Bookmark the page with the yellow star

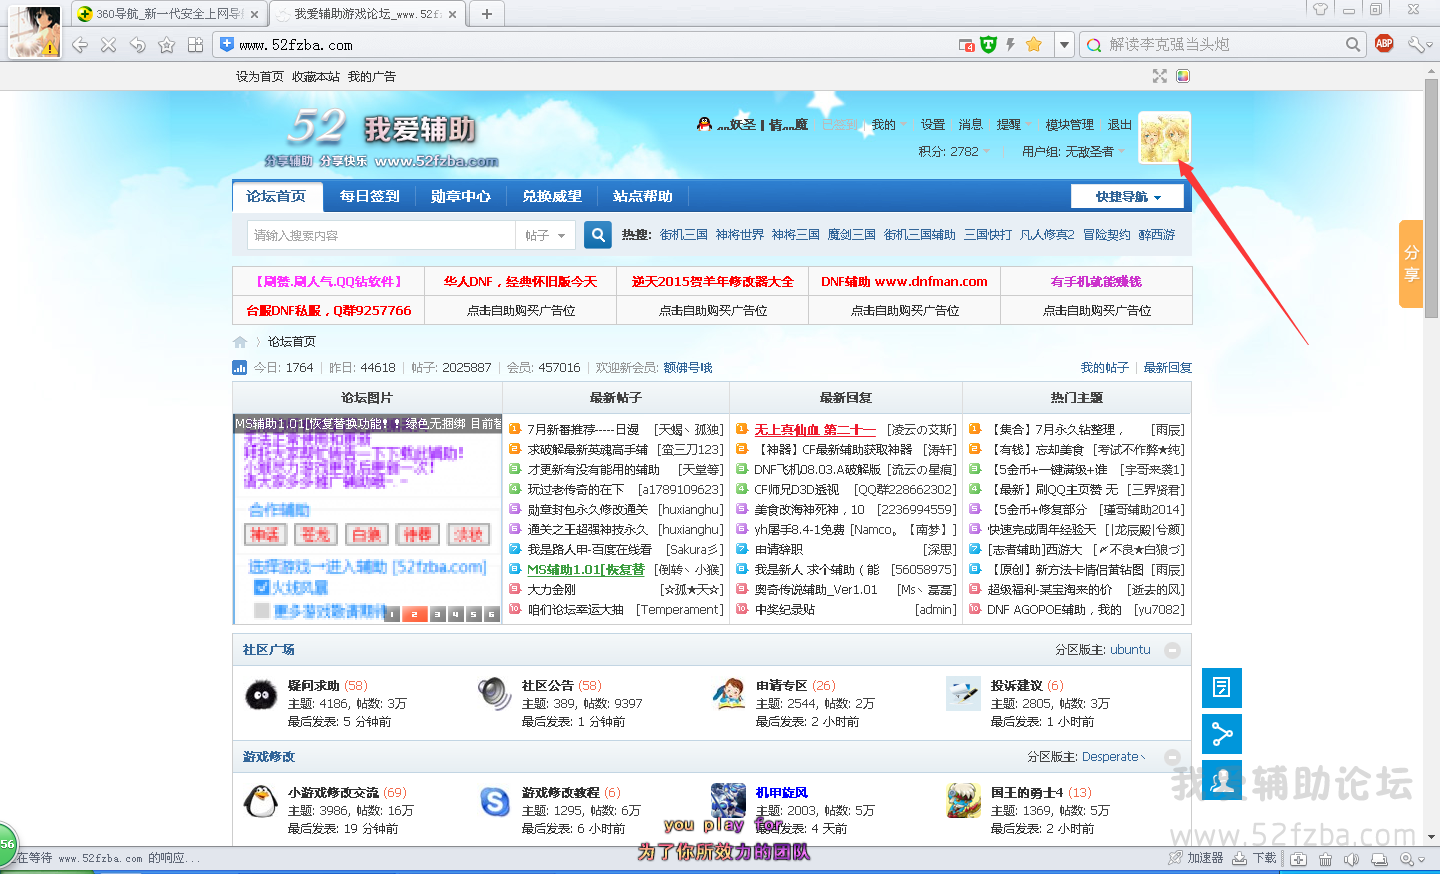point(1034,44)
